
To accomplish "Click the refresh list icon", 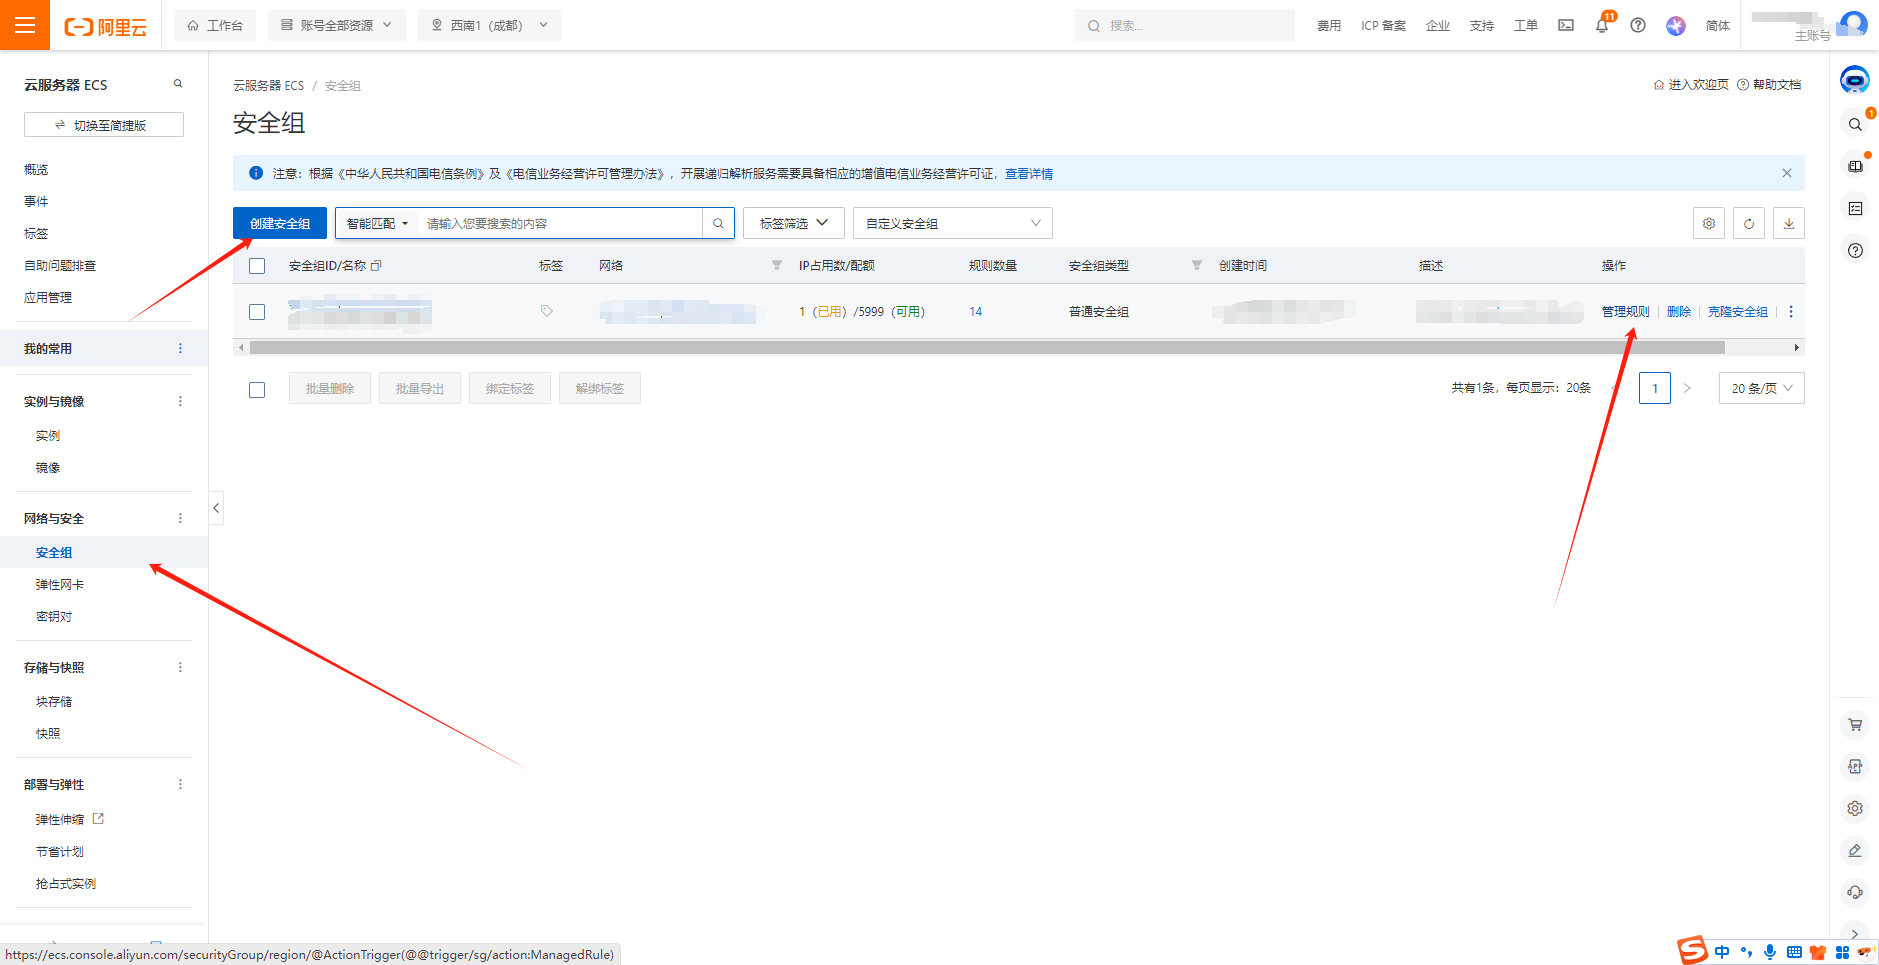I will pos(1749,224).
